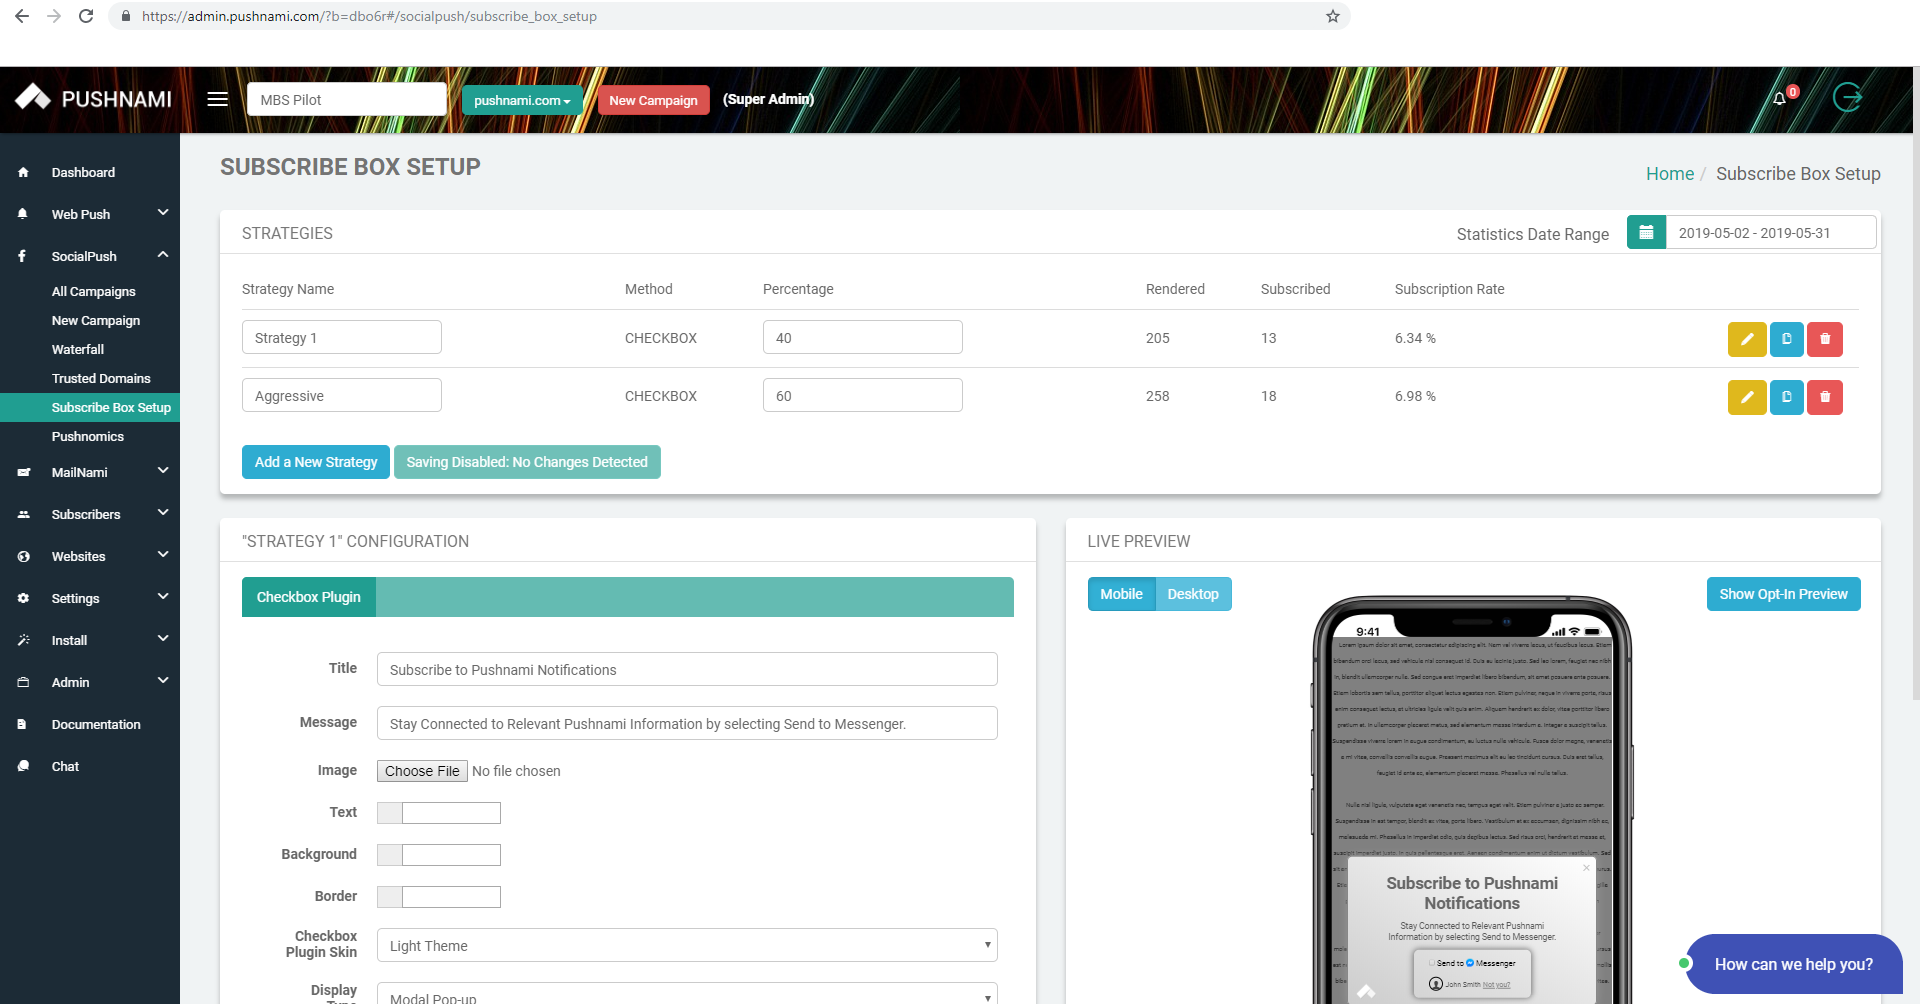Switch the live preview to Mobile
The height and width of the screenshot is (1004, 1920).
(1121, 593)
